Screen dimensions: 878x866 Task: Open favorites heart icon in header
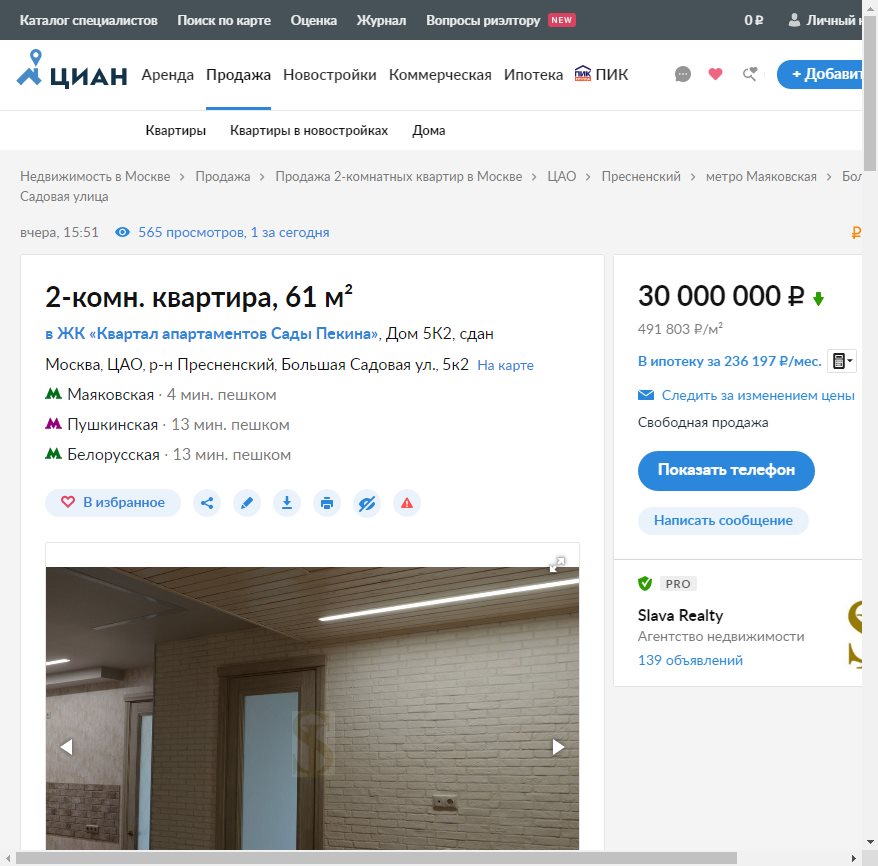pyautogui.click(x=715, y=74)
